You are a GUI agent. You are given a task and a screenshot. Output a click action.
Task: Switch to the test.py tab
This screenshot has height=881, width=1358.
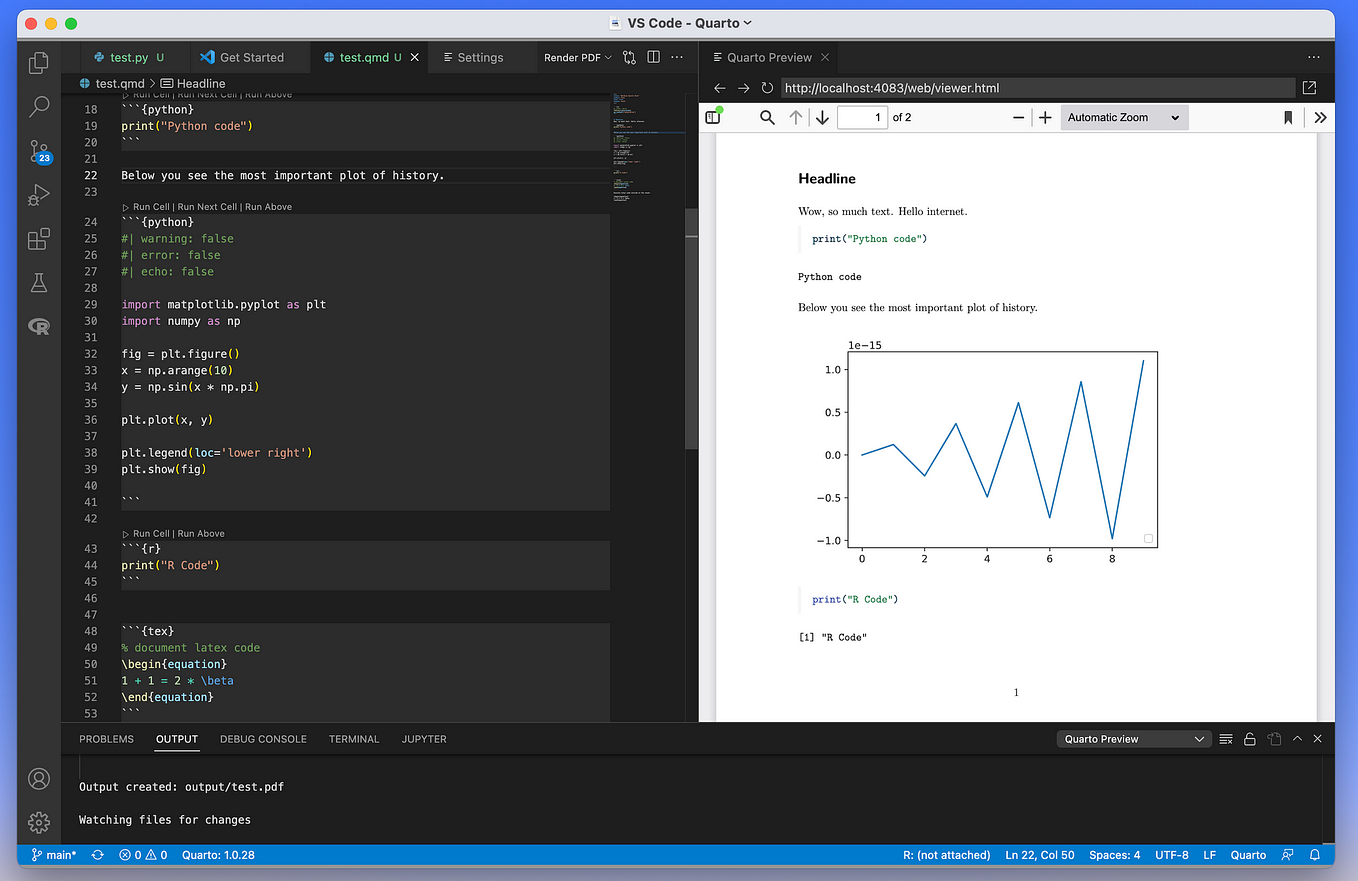click(129, 57)
